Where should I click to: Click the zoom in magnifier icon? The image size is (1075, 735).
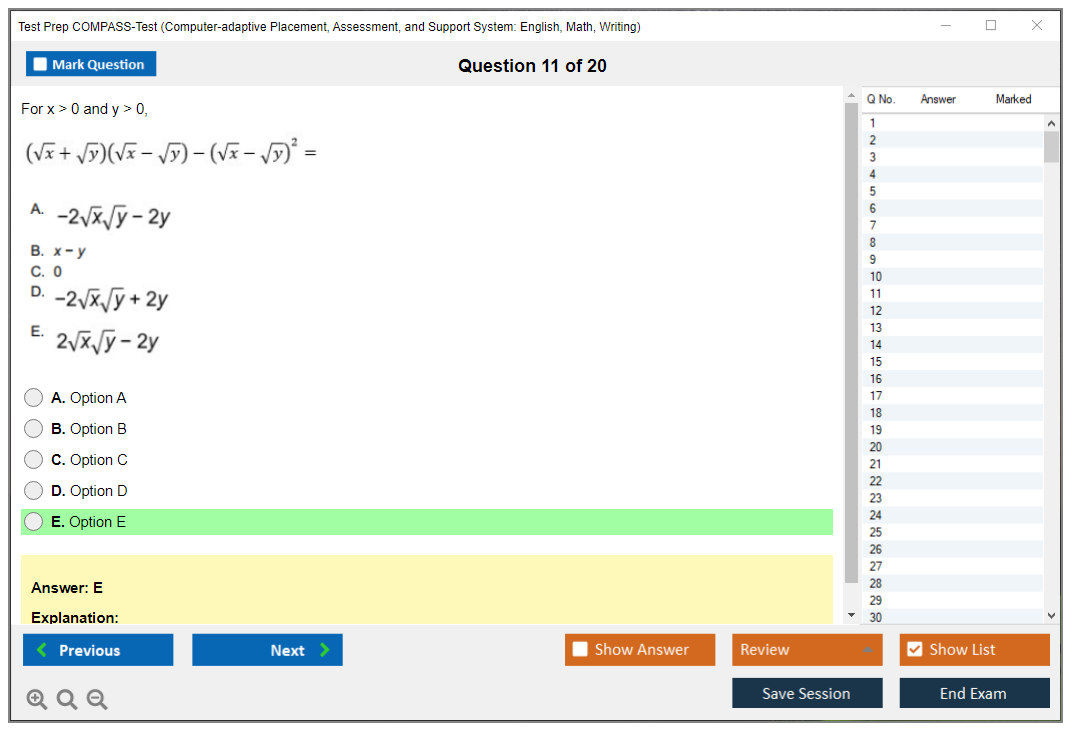37,700
